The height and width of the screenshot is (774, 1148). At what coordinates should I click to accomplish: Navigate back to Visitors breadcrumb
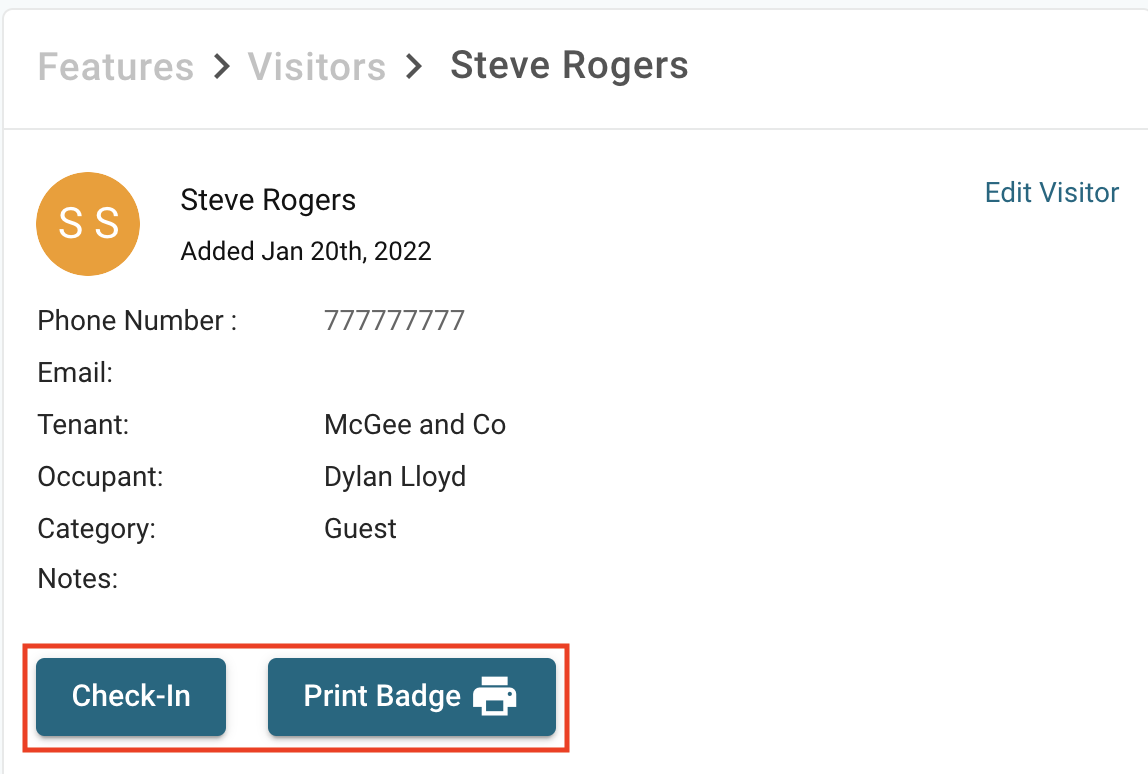317,67
